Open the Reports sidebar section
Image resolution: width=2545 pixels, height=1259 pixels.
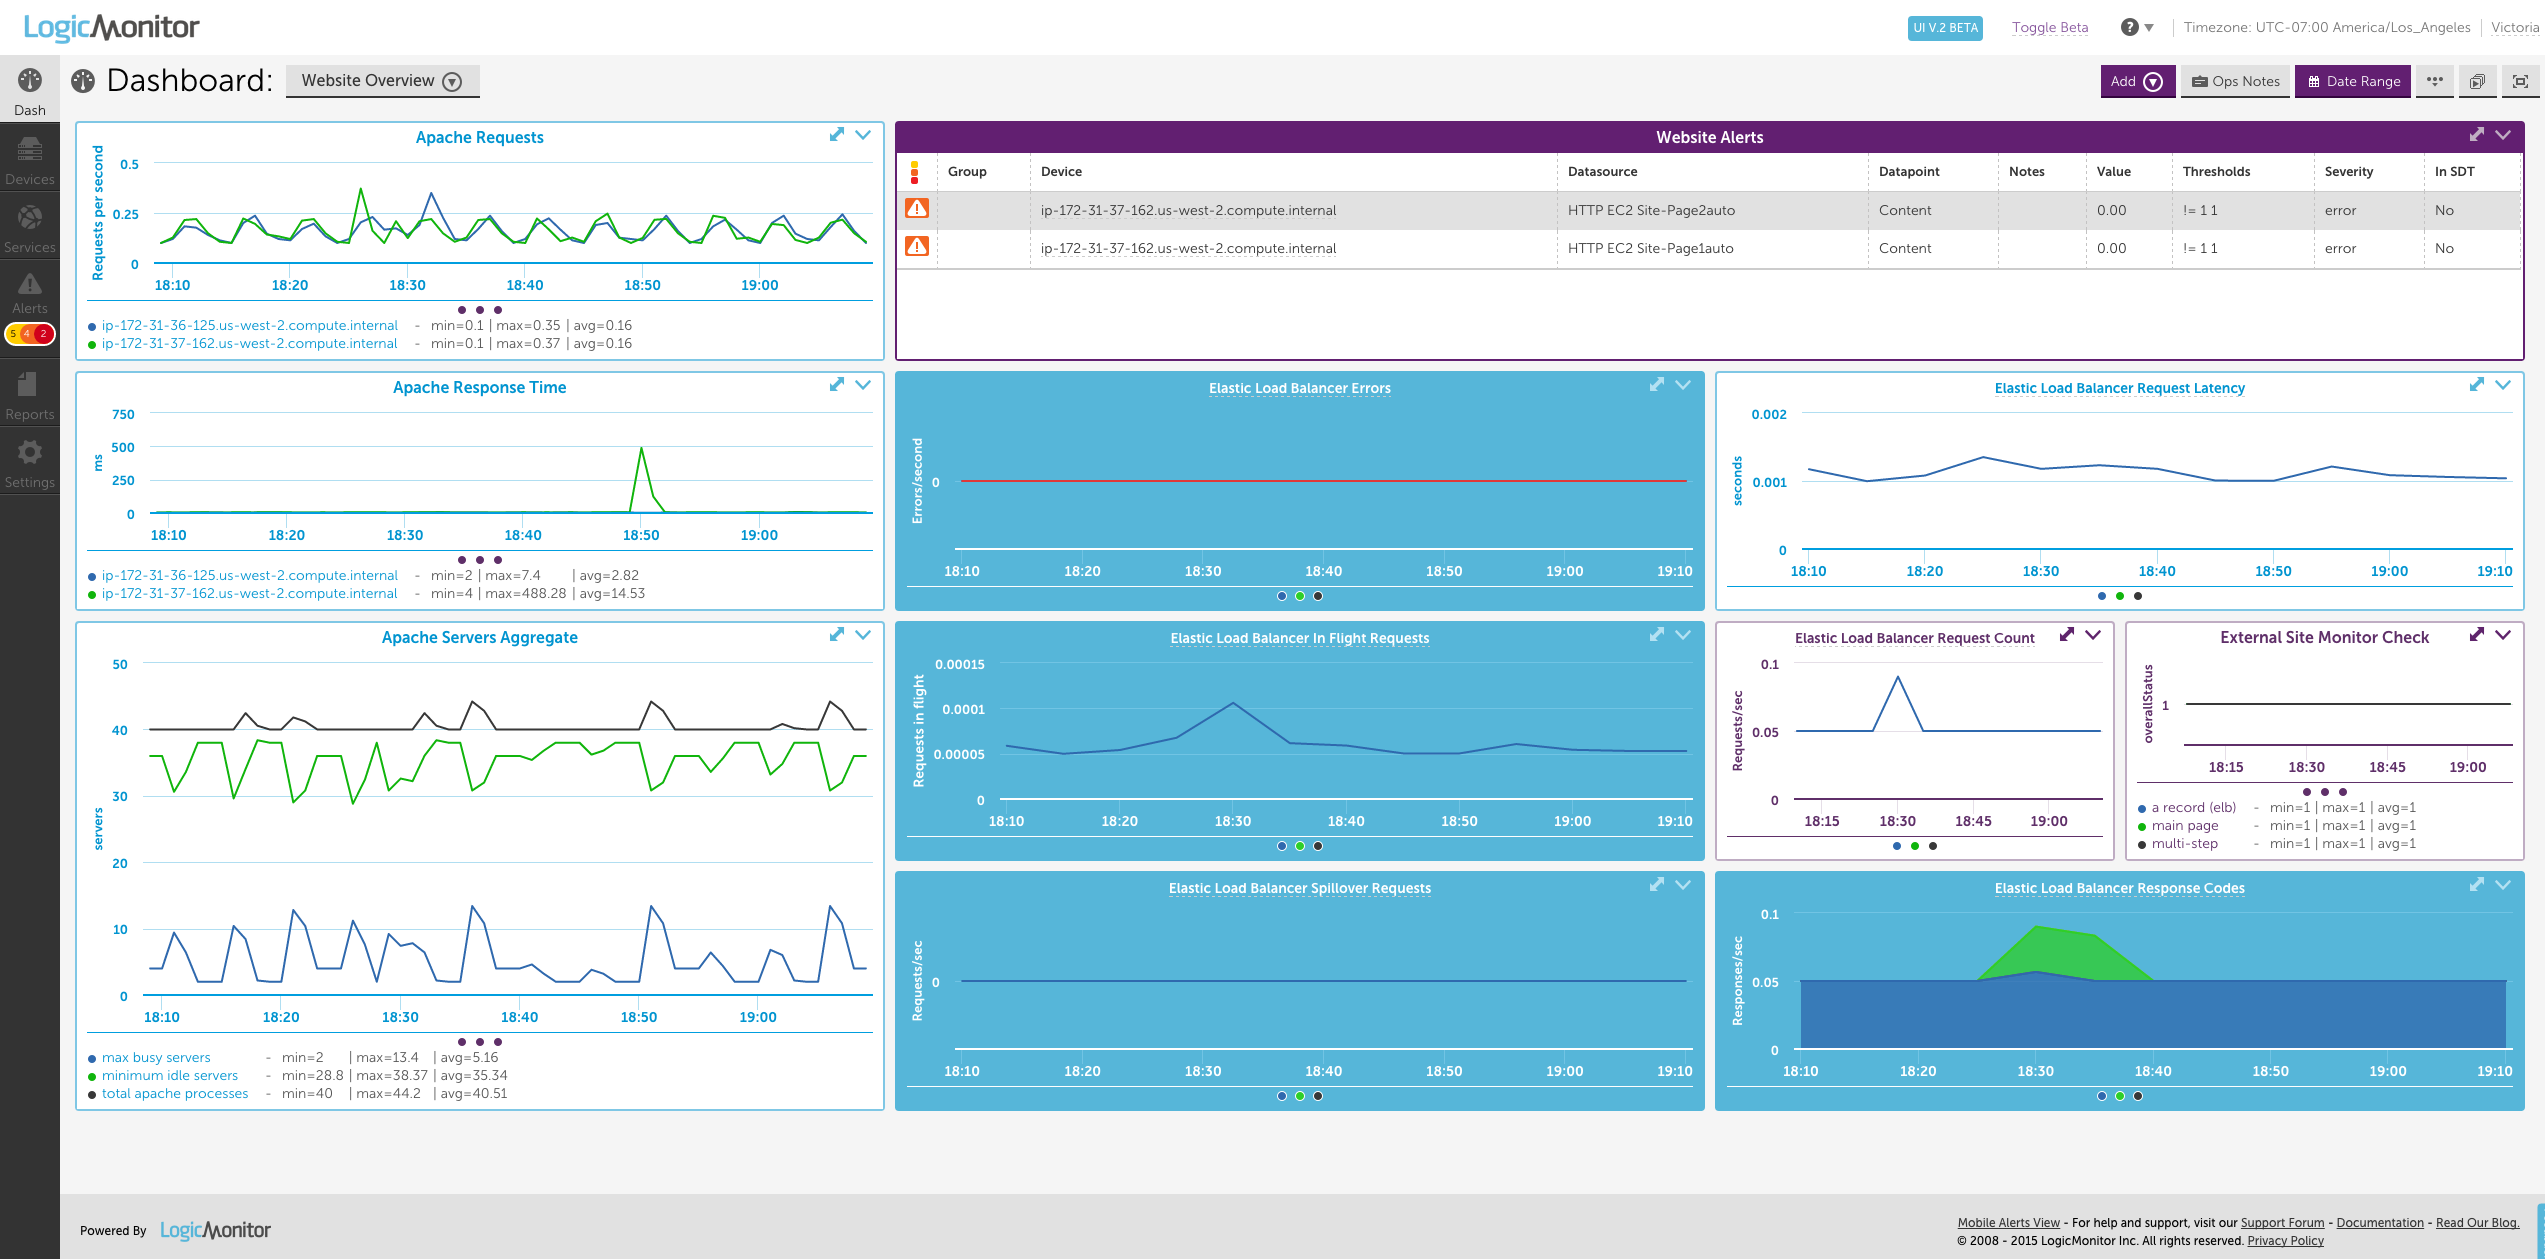30,395
